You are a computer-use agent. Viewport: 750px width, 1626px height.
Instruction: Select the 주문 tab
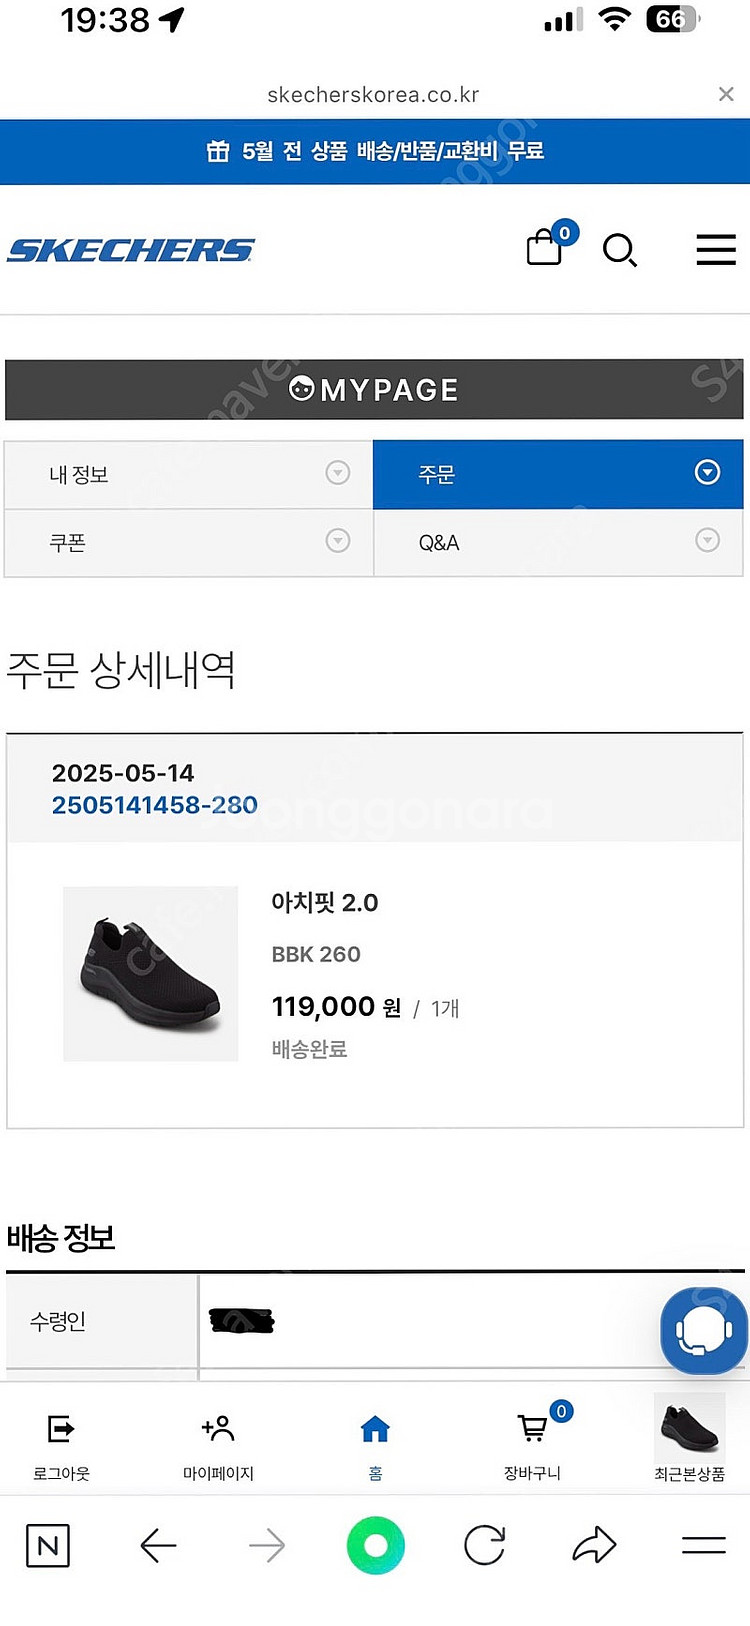[x=558, y=473]
